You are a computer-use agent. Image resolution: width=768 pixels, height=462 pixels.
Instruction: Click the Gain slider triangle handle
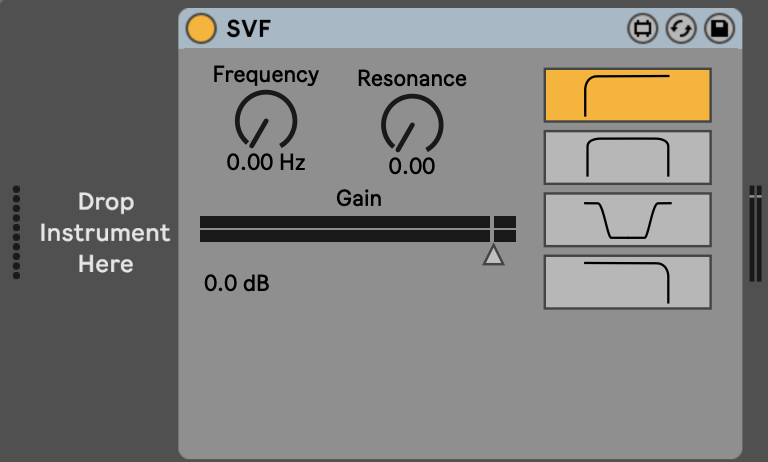[x=493, y=256]
